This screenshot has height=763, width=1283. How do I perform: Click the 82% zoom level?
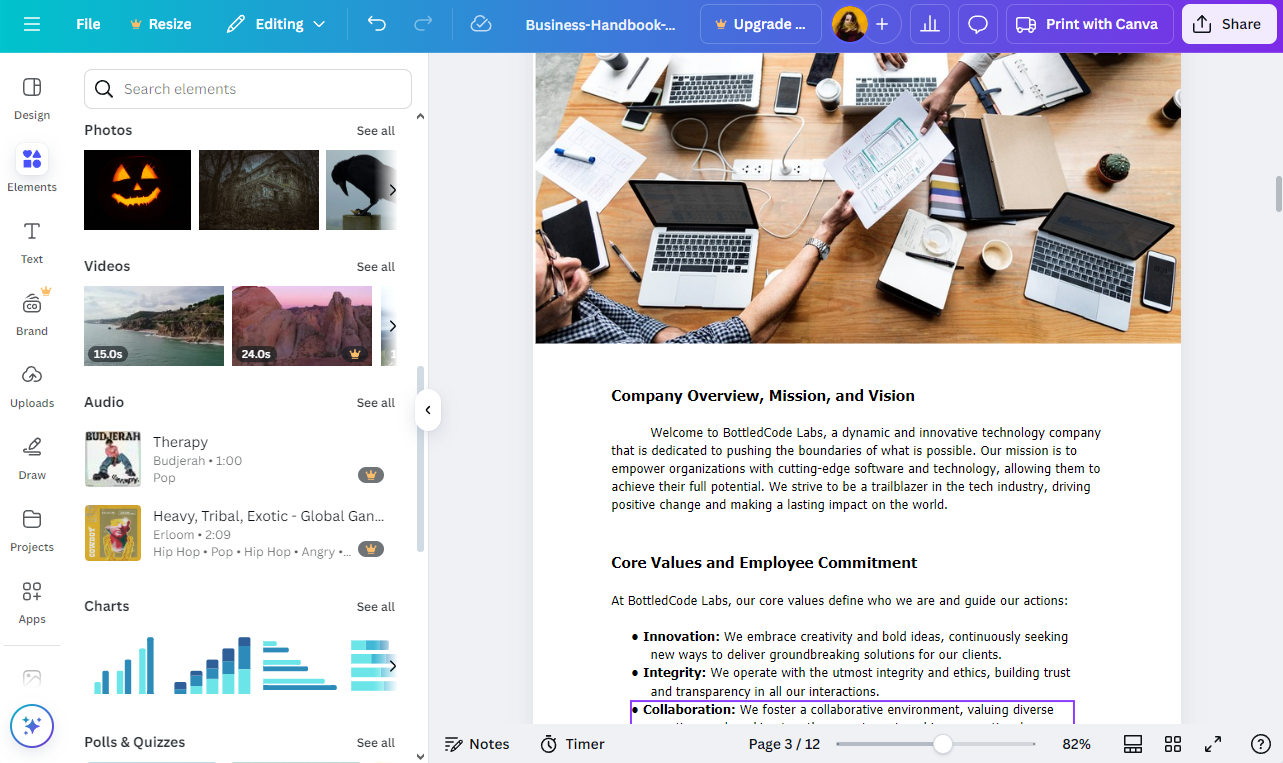[1076, 744]
